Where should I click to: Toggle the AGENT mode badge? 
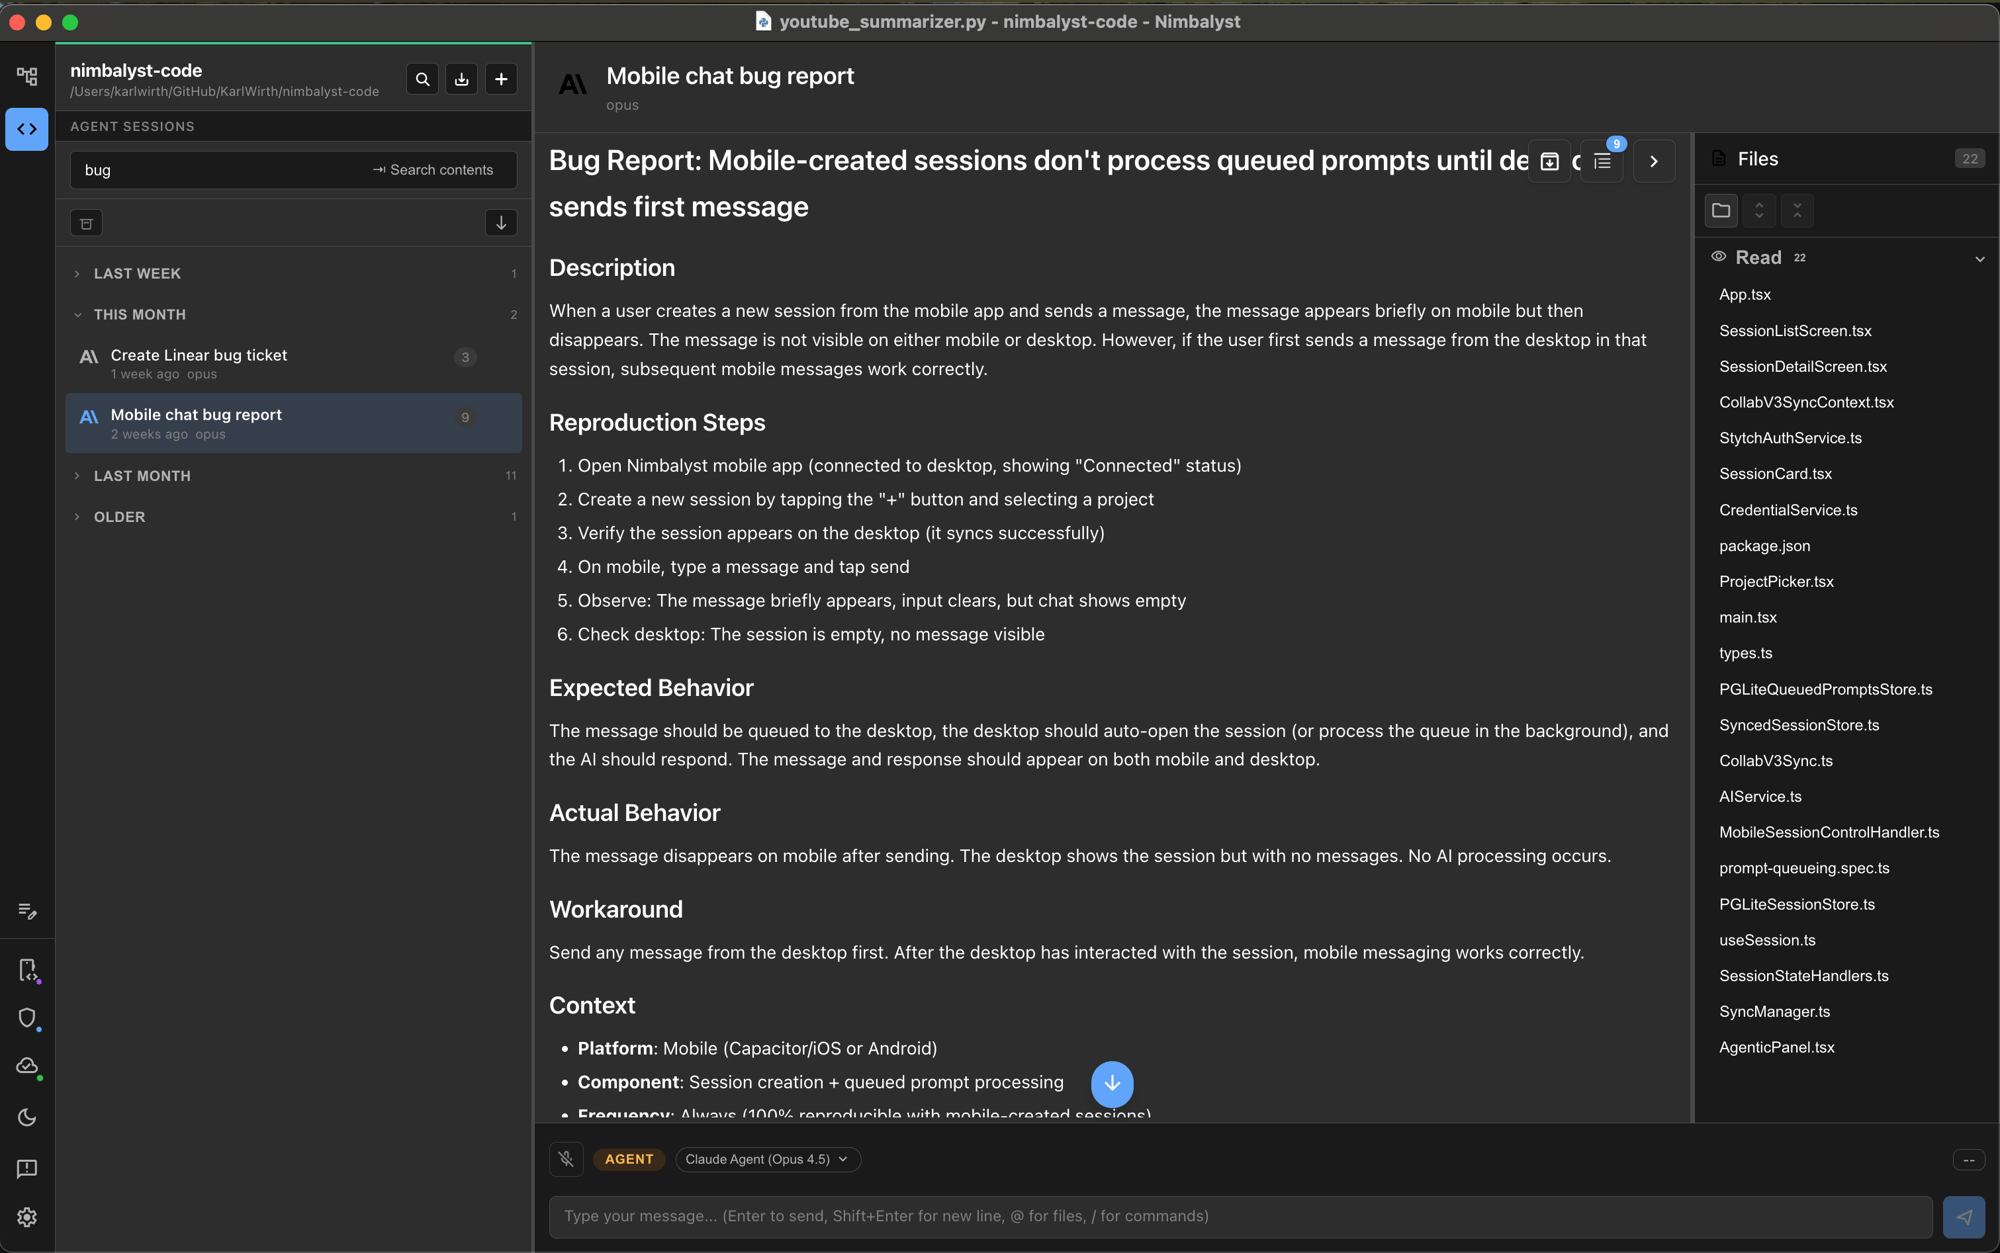[x=629, y=1159]
